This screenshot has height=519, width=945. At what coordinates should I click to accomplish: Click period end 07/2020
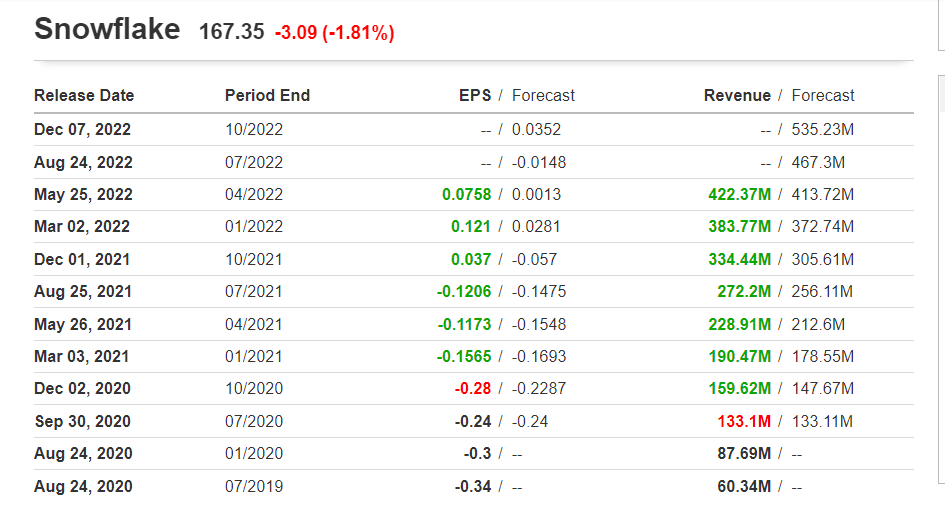pyautogui.click(x=254, y=421)
